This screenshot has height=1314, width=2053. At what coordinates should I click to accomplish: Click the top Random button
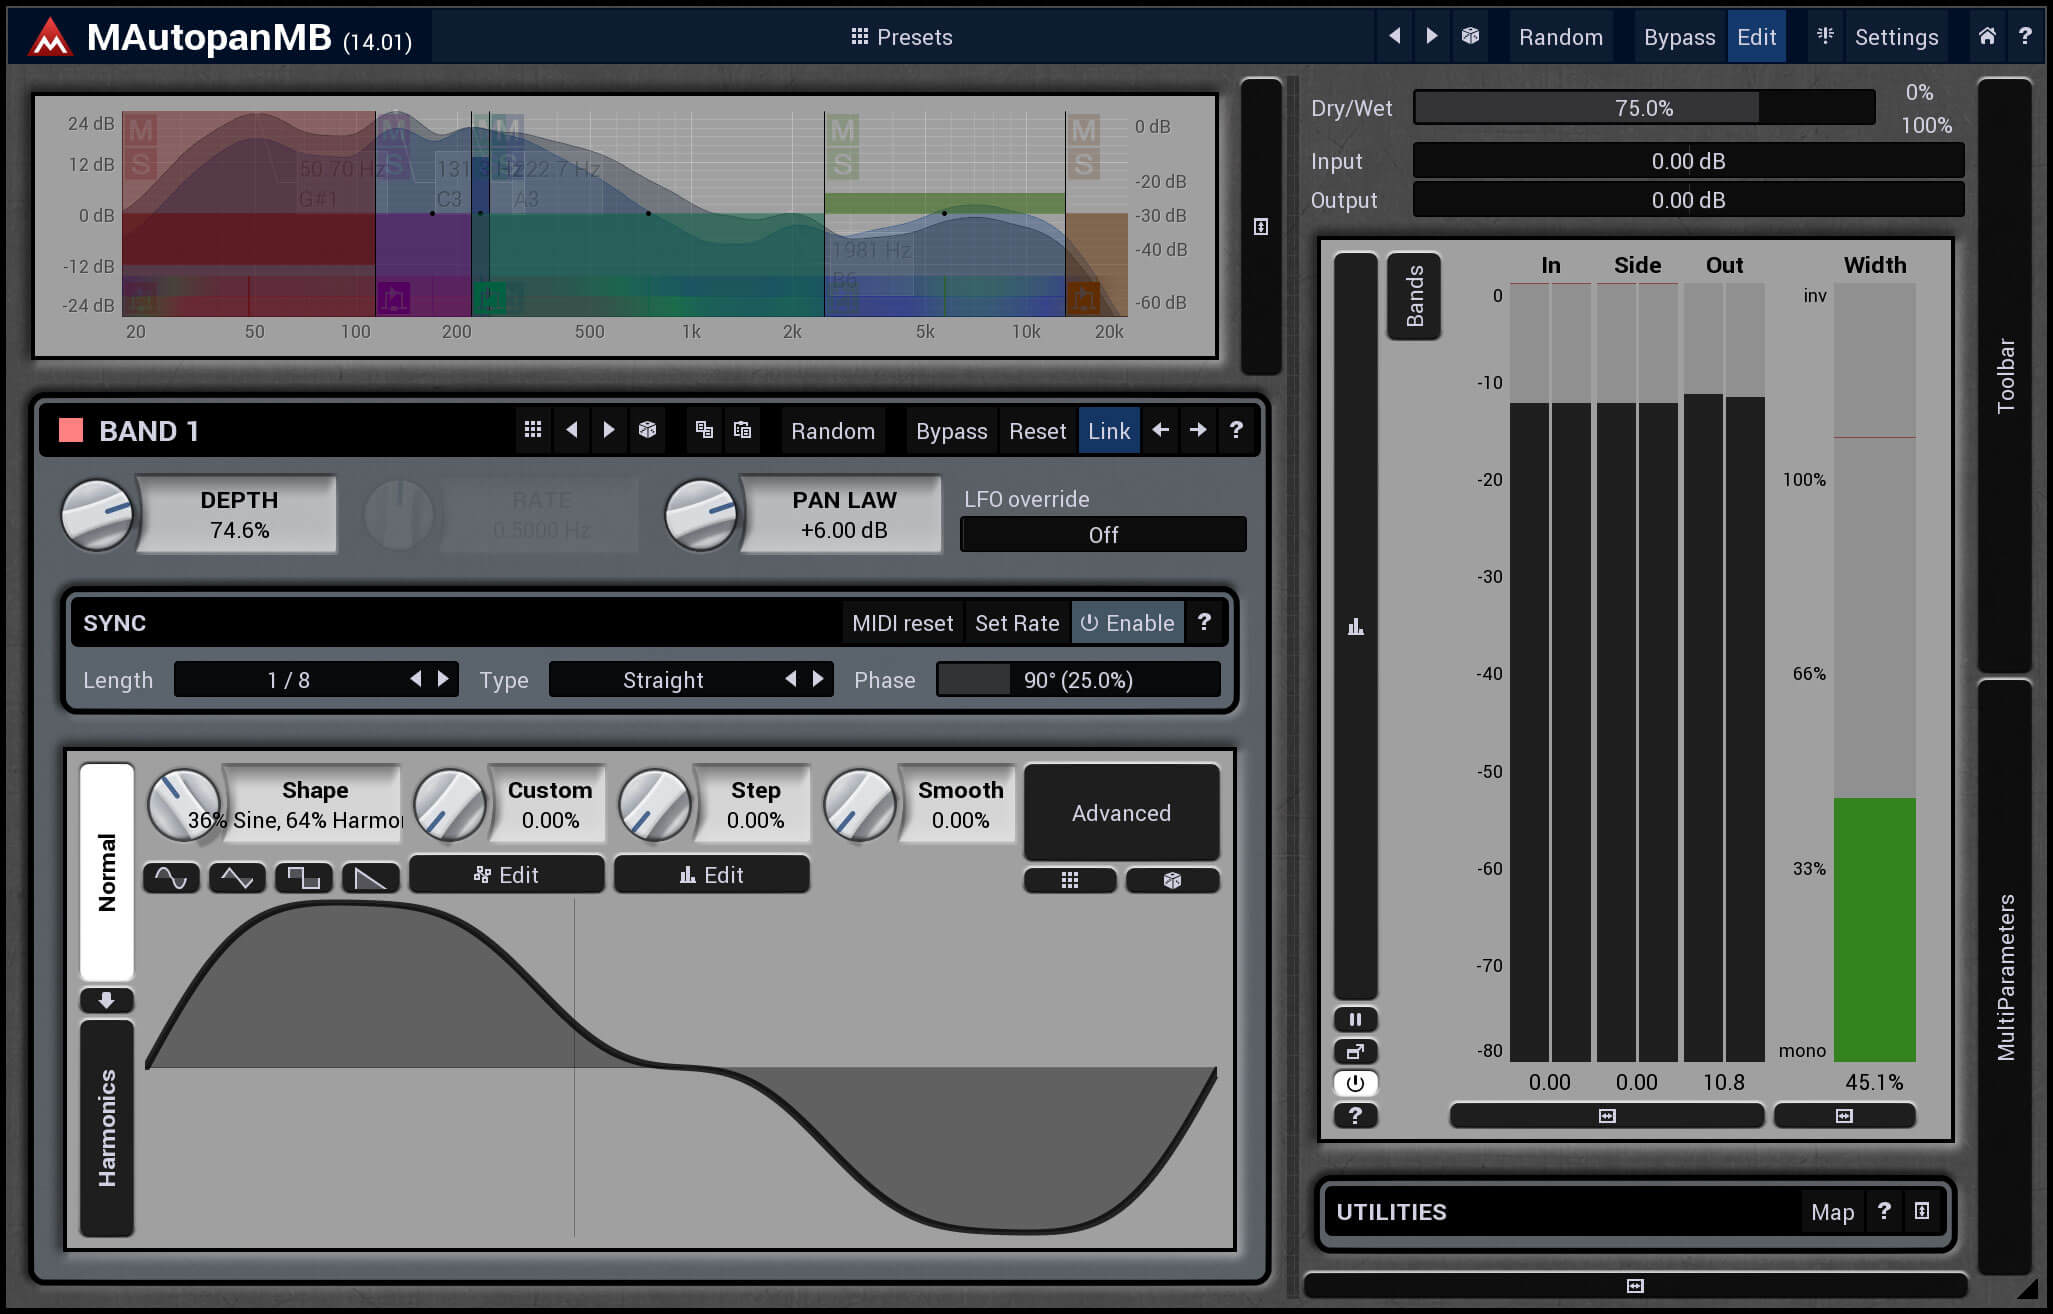(1560, 37)
